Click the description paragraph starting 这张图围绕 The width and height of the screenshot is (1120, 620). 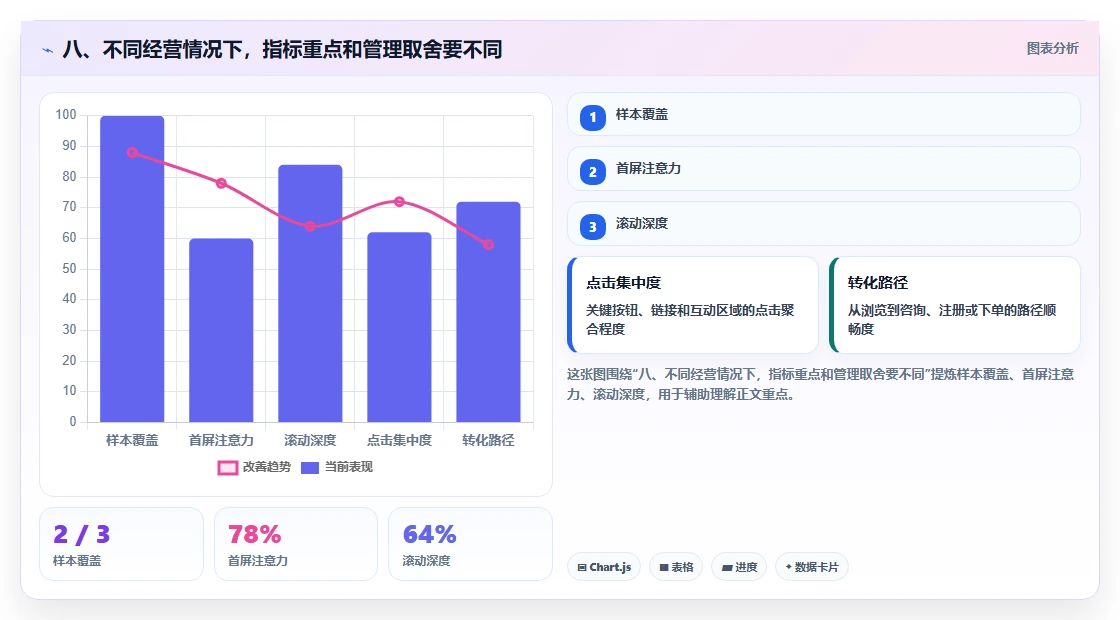pyautogui.click(x=821, y=384)
